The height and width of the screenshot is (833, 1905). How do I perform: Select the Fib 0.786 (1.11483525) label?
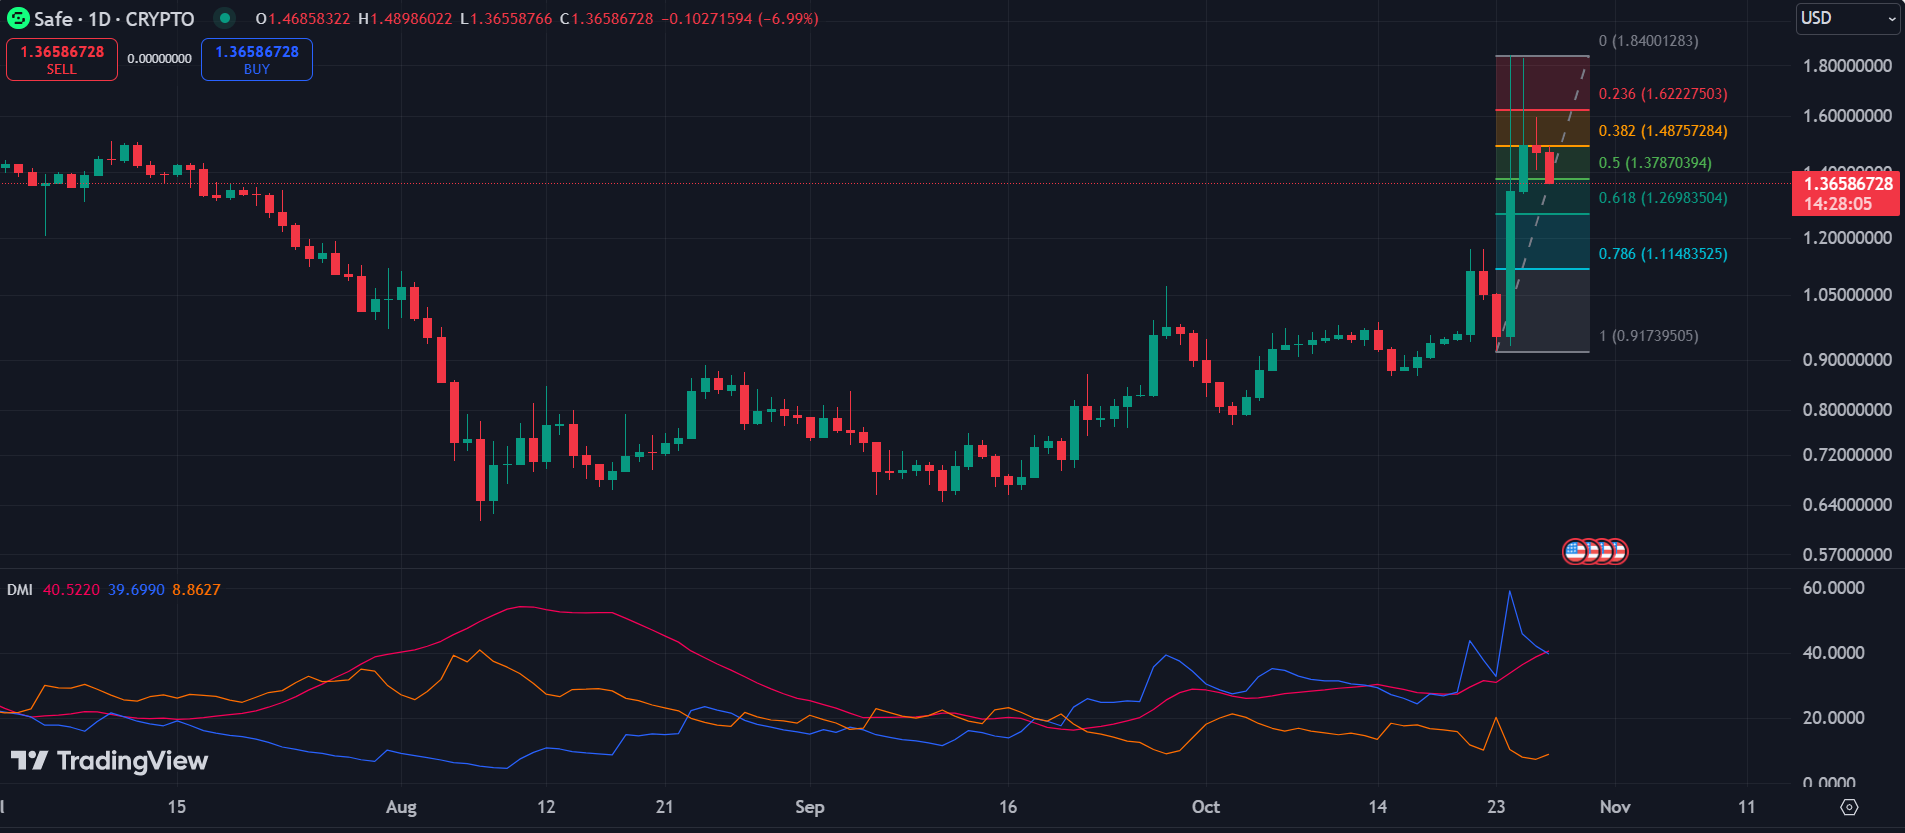(x=1663, y=254)
